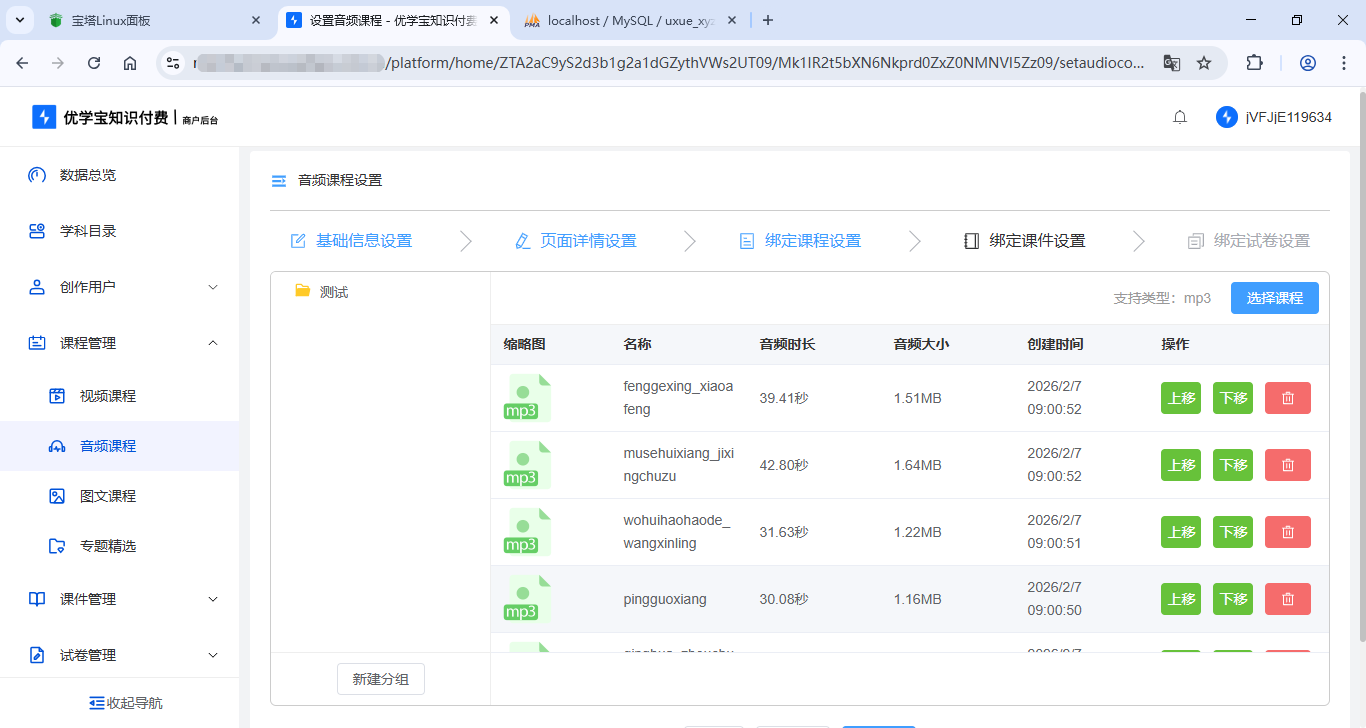Click 新建分组 to create group
The image size is (1366, 728).
(x=380, y=679)
